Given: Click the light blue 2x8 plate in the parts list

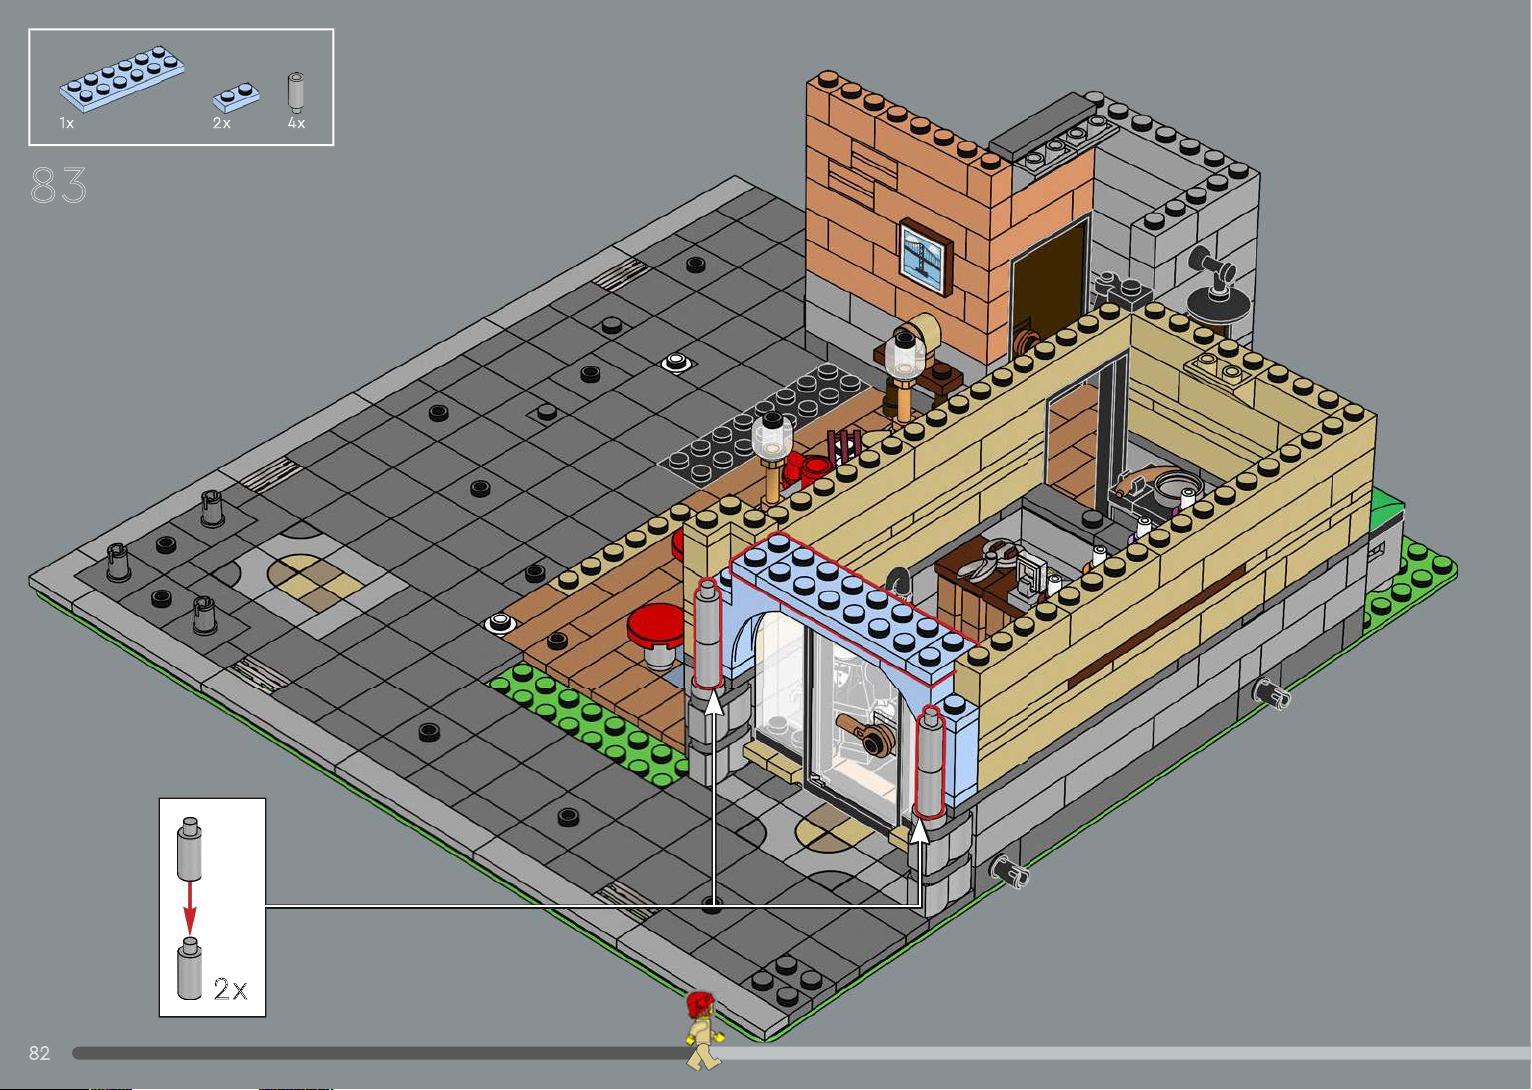Looking at the screenshot, I should pos(122,77).
